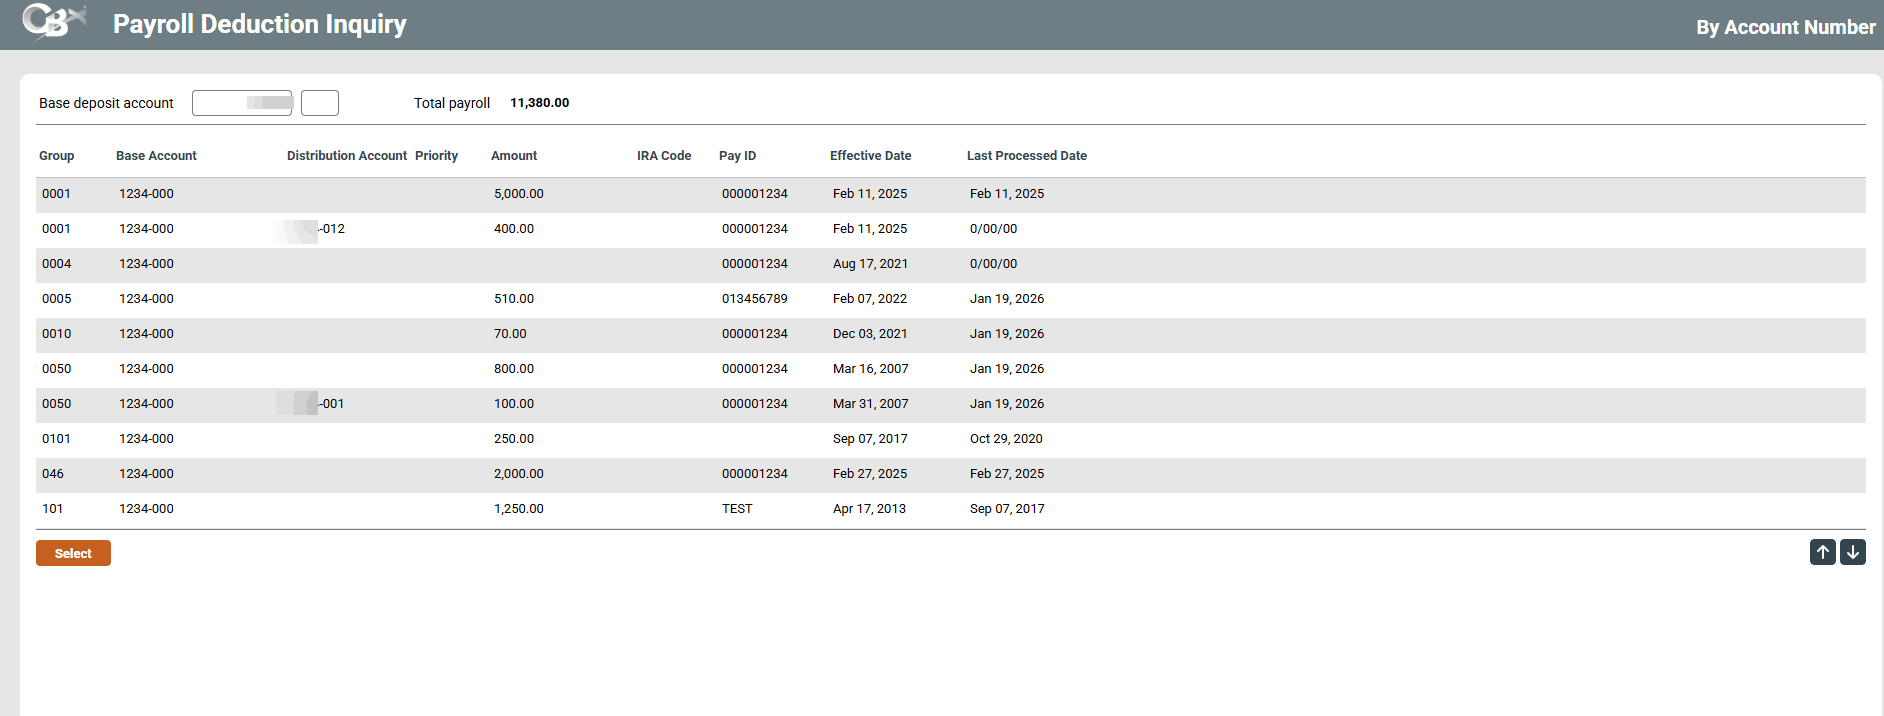Sort by the Group column header
The width and height of the screenshot is (1884, 716).
56,156
